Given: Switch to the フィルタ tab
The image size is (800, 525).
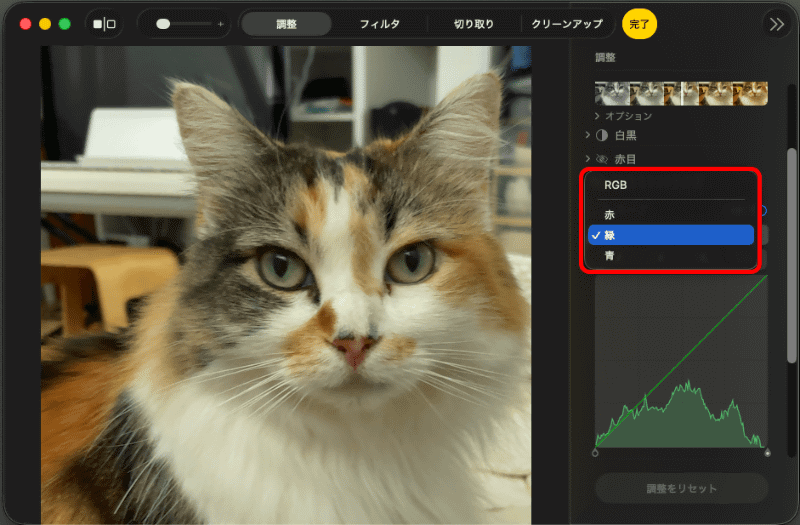Looking at the screenshot, I should pos(380,24).
